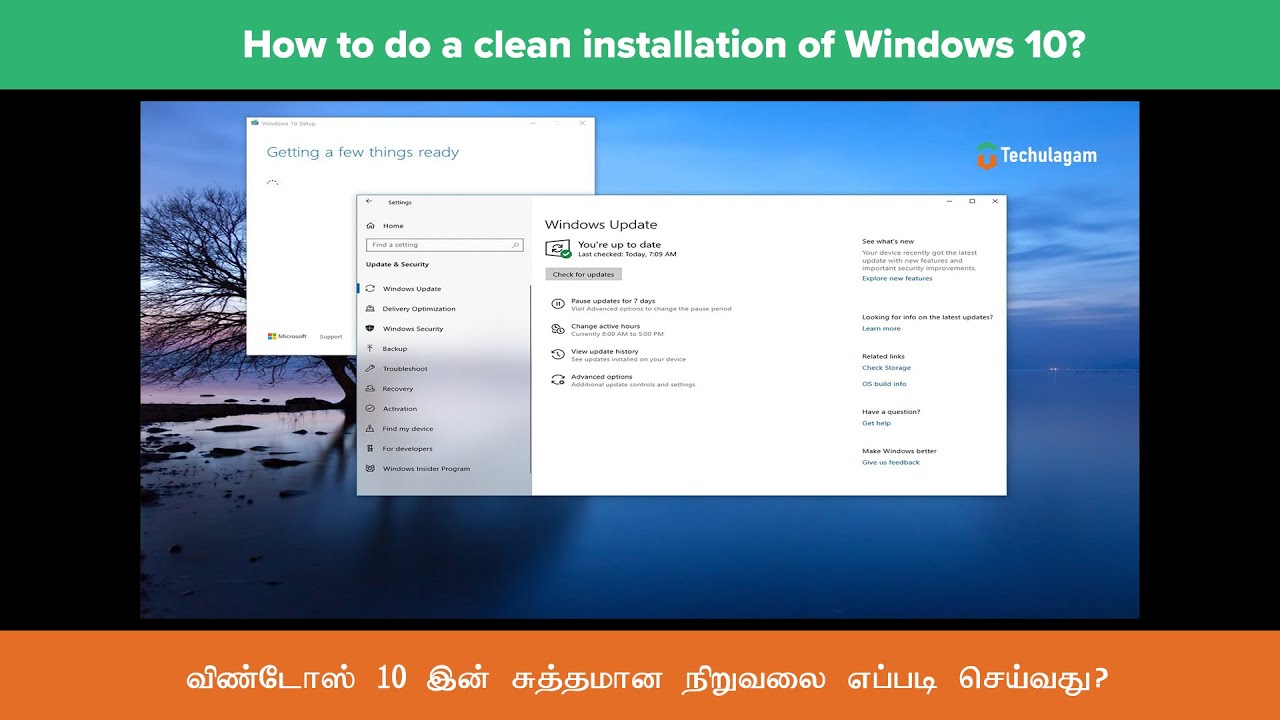Click the Get help link
The image size is (1280, 720).
876,423
